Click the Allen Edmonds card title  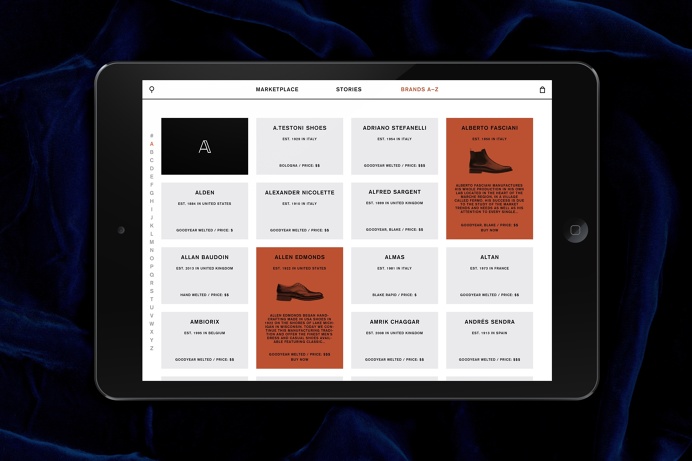(x=300, y=257)
